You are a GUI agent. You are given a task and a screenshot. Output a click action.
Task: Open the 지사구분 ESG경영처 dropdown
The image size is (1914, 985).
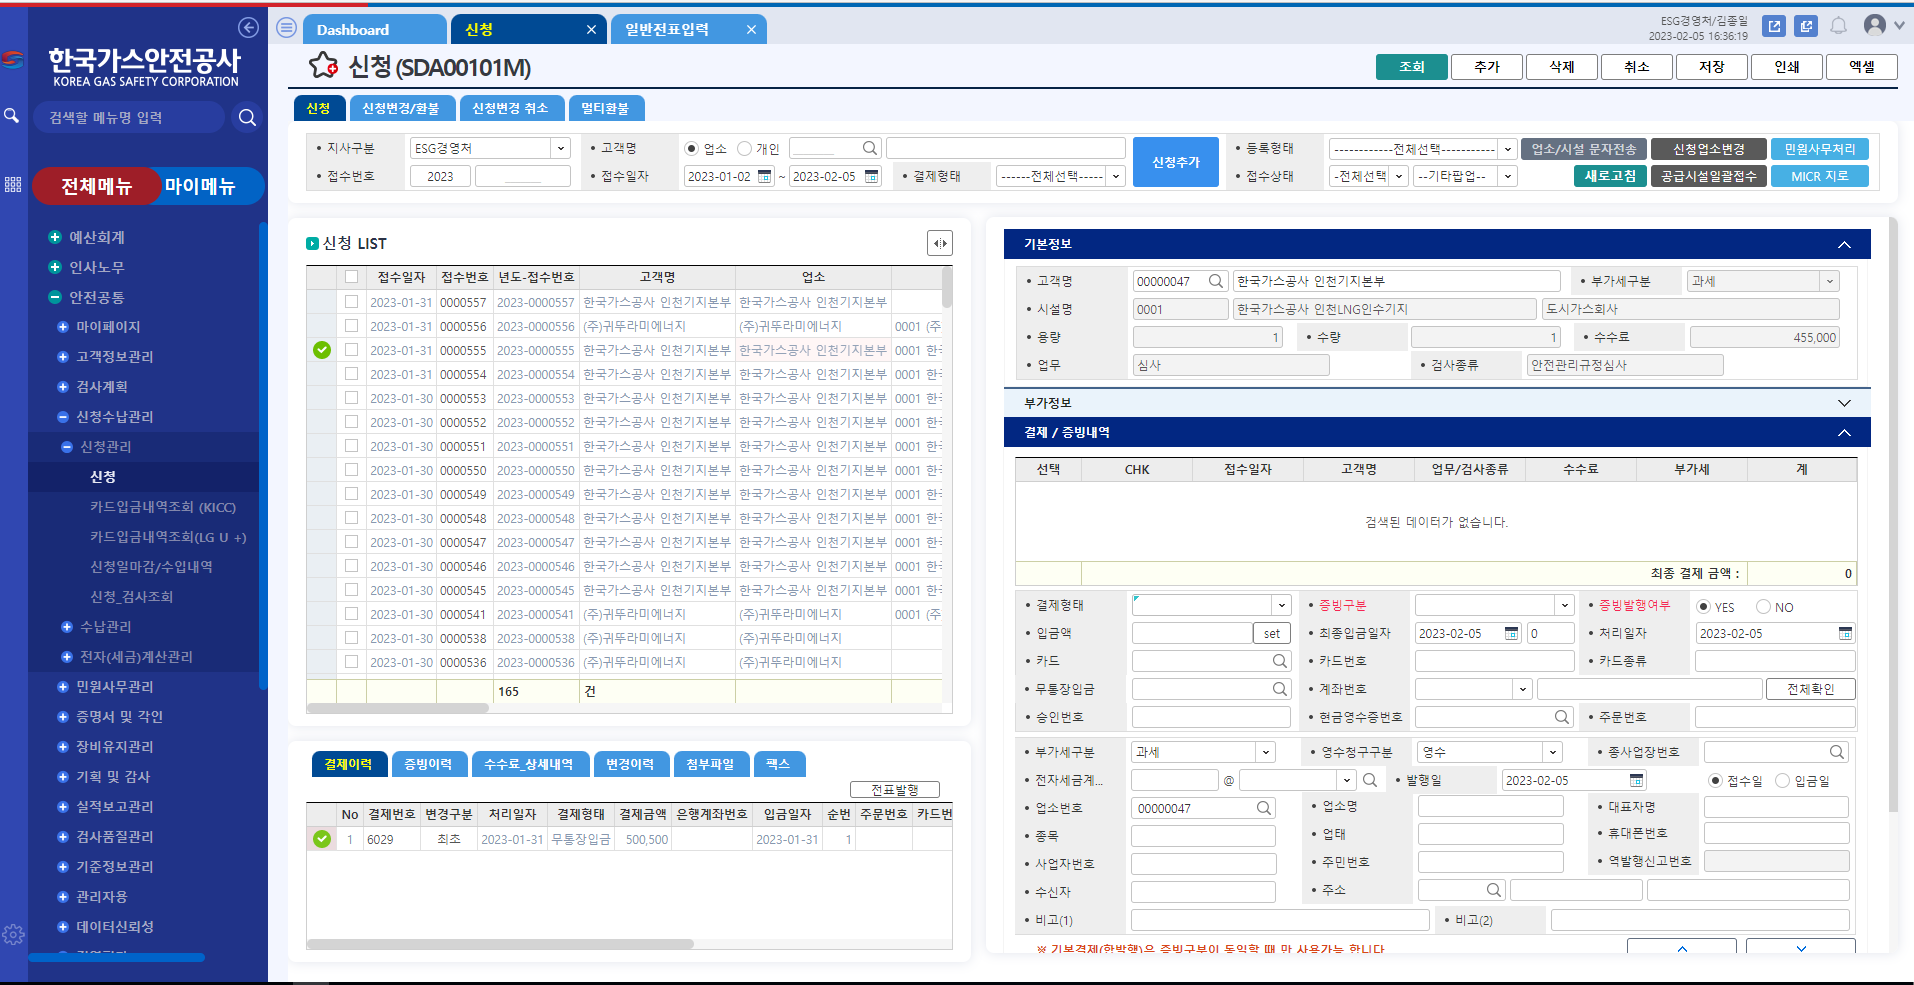point(560,149)
